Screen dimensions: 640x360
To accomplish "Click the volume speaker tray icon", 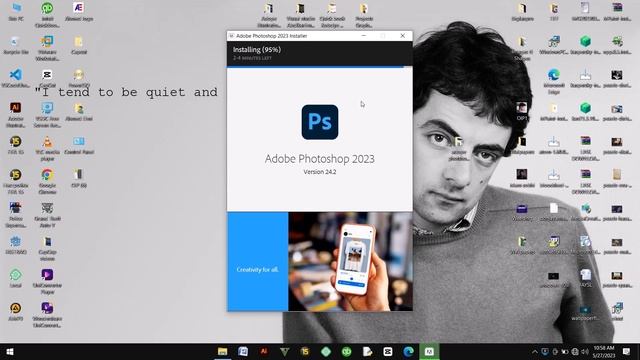I will click(585, 351).
